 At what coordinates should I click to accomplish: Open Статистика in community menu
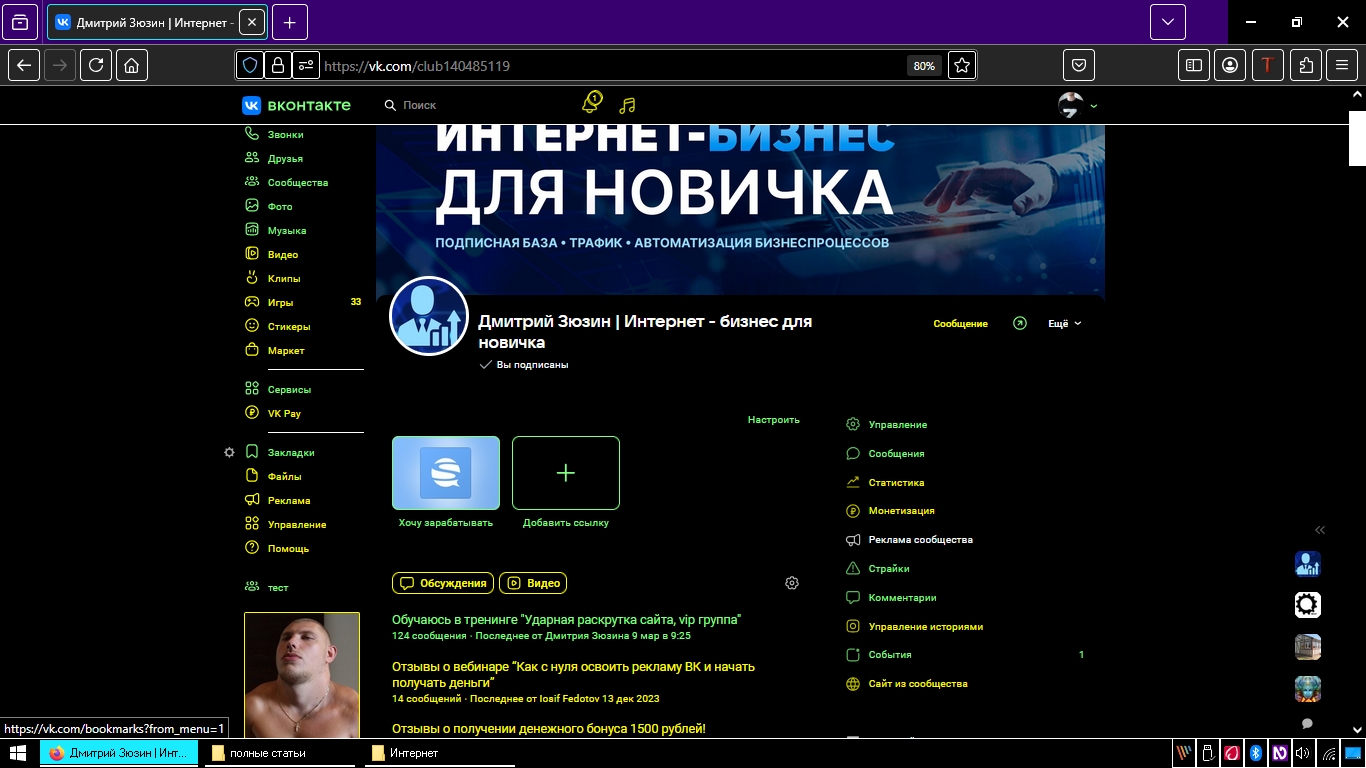(885, 482)
